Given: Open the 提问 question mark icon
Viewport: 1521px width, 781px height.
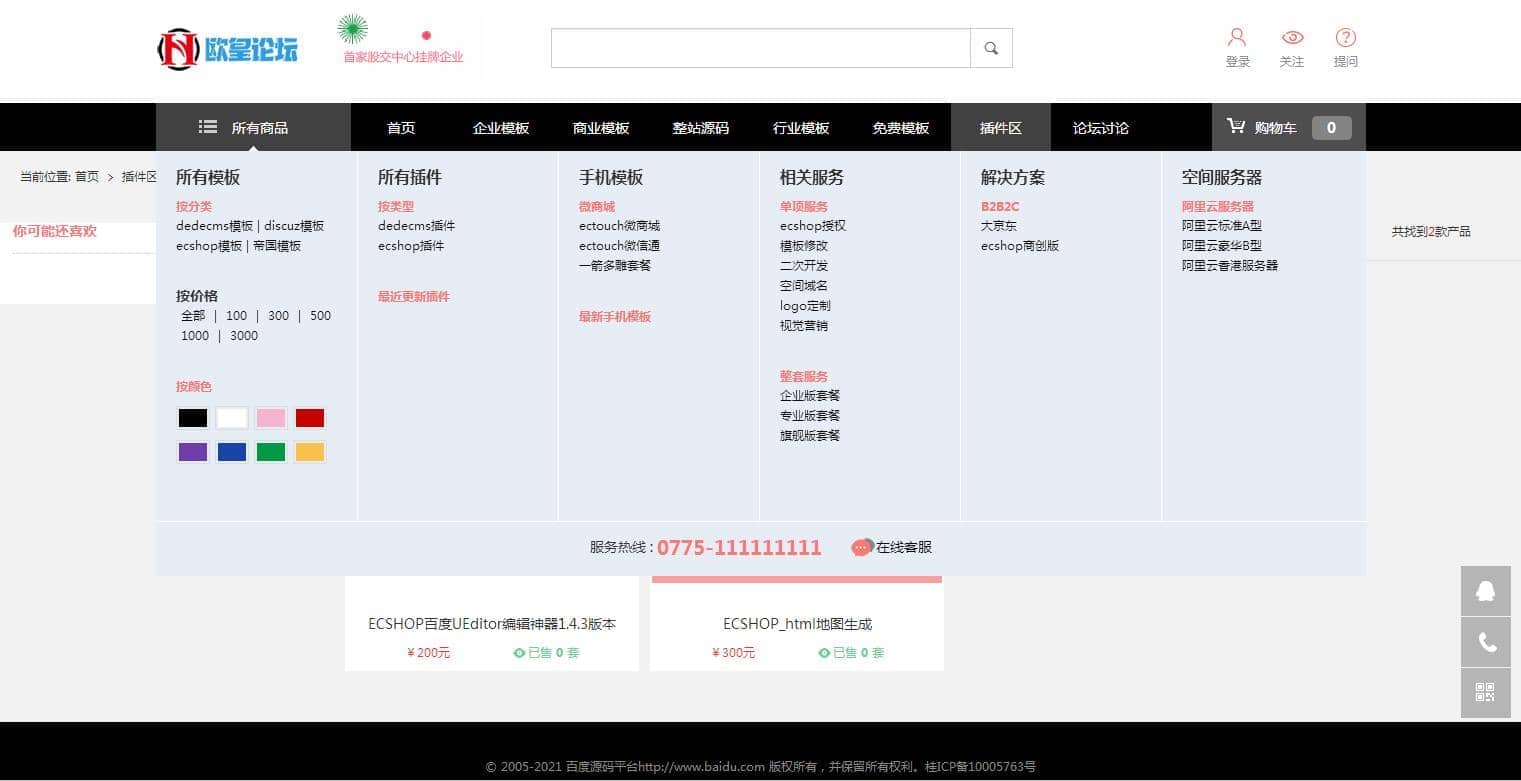Looking at the screenshot, I should [1345, 38].
